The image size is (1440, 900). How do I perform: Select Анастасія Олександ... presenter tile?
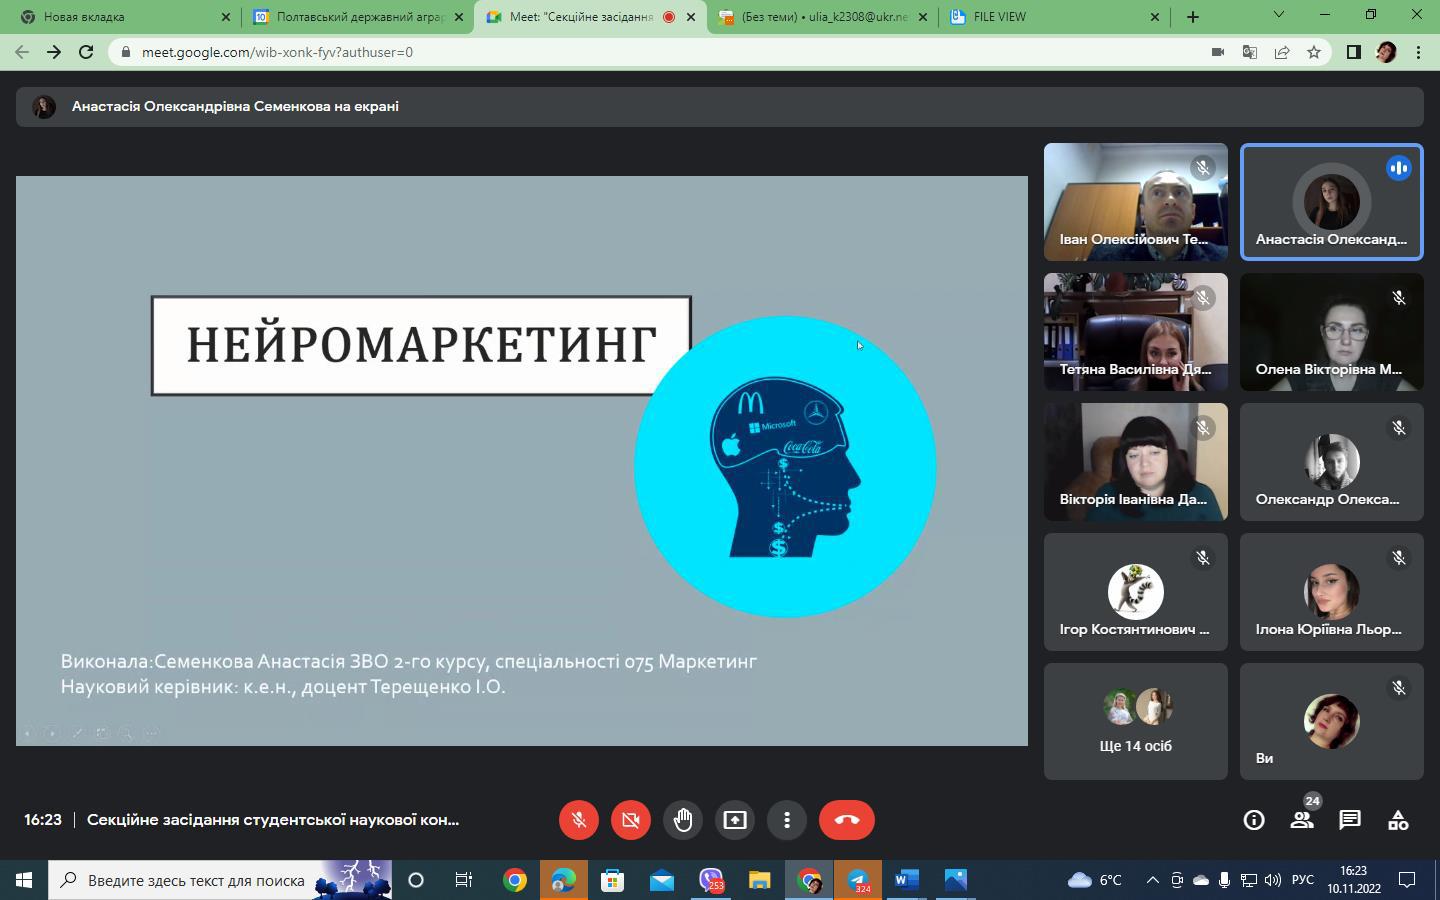pyautogui.click(x=1332, y=202)
